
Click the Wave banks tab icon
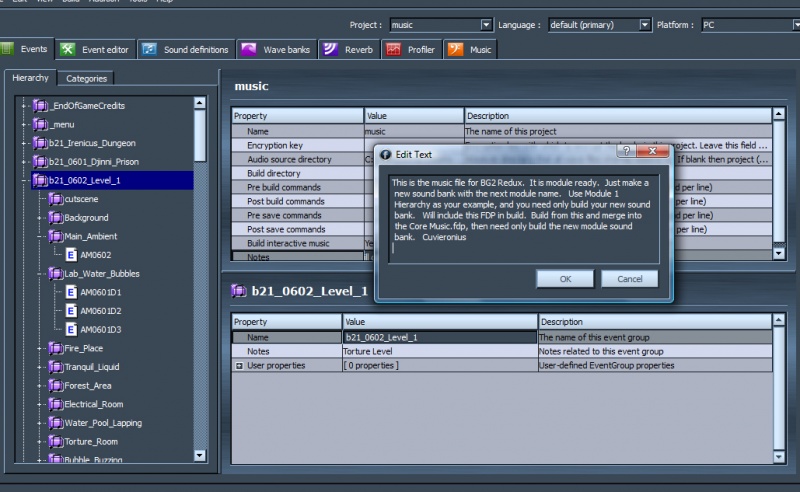click(249, 48)
